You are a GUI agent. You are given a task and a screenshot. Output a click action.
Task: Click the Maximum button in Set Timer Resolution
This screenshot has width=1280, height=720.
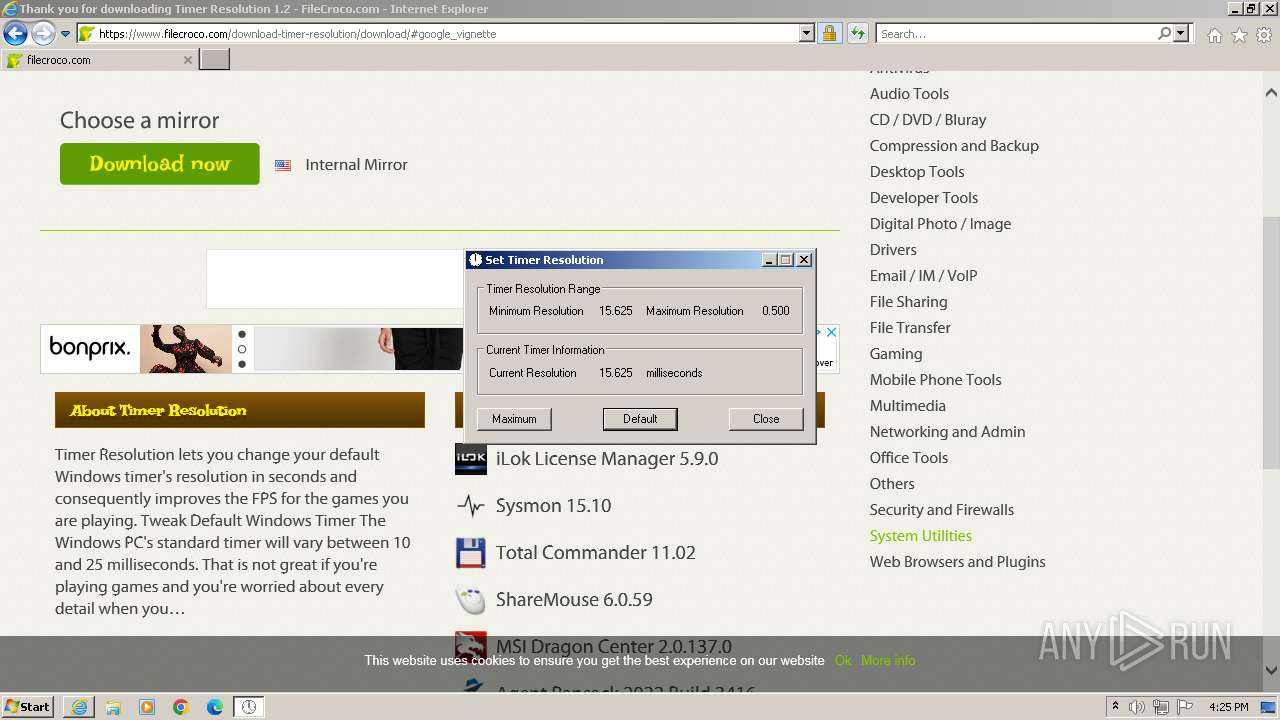coord(514,419)
